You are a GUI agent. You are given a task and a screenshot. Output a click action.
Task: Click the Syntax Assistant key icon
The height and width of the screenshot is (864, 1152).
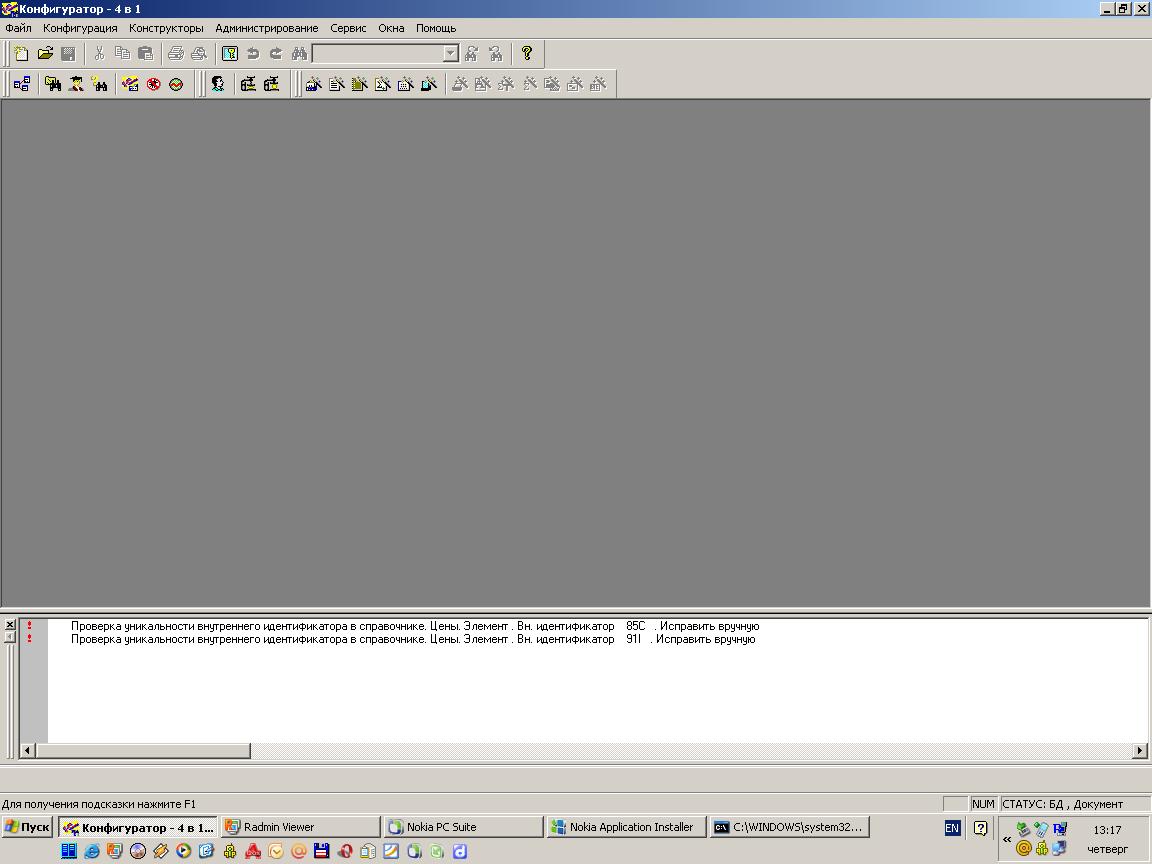pyautogui.click(x=230, y=54)
